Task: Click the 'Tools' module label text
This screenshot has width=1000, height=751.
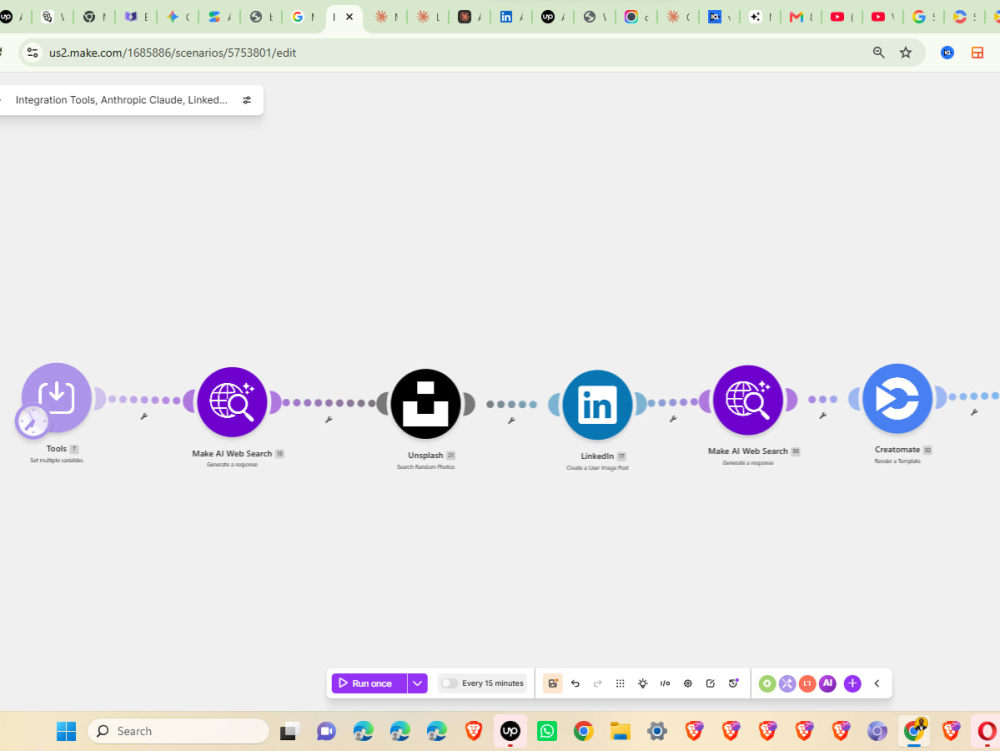Action: [x=56, y=449]
